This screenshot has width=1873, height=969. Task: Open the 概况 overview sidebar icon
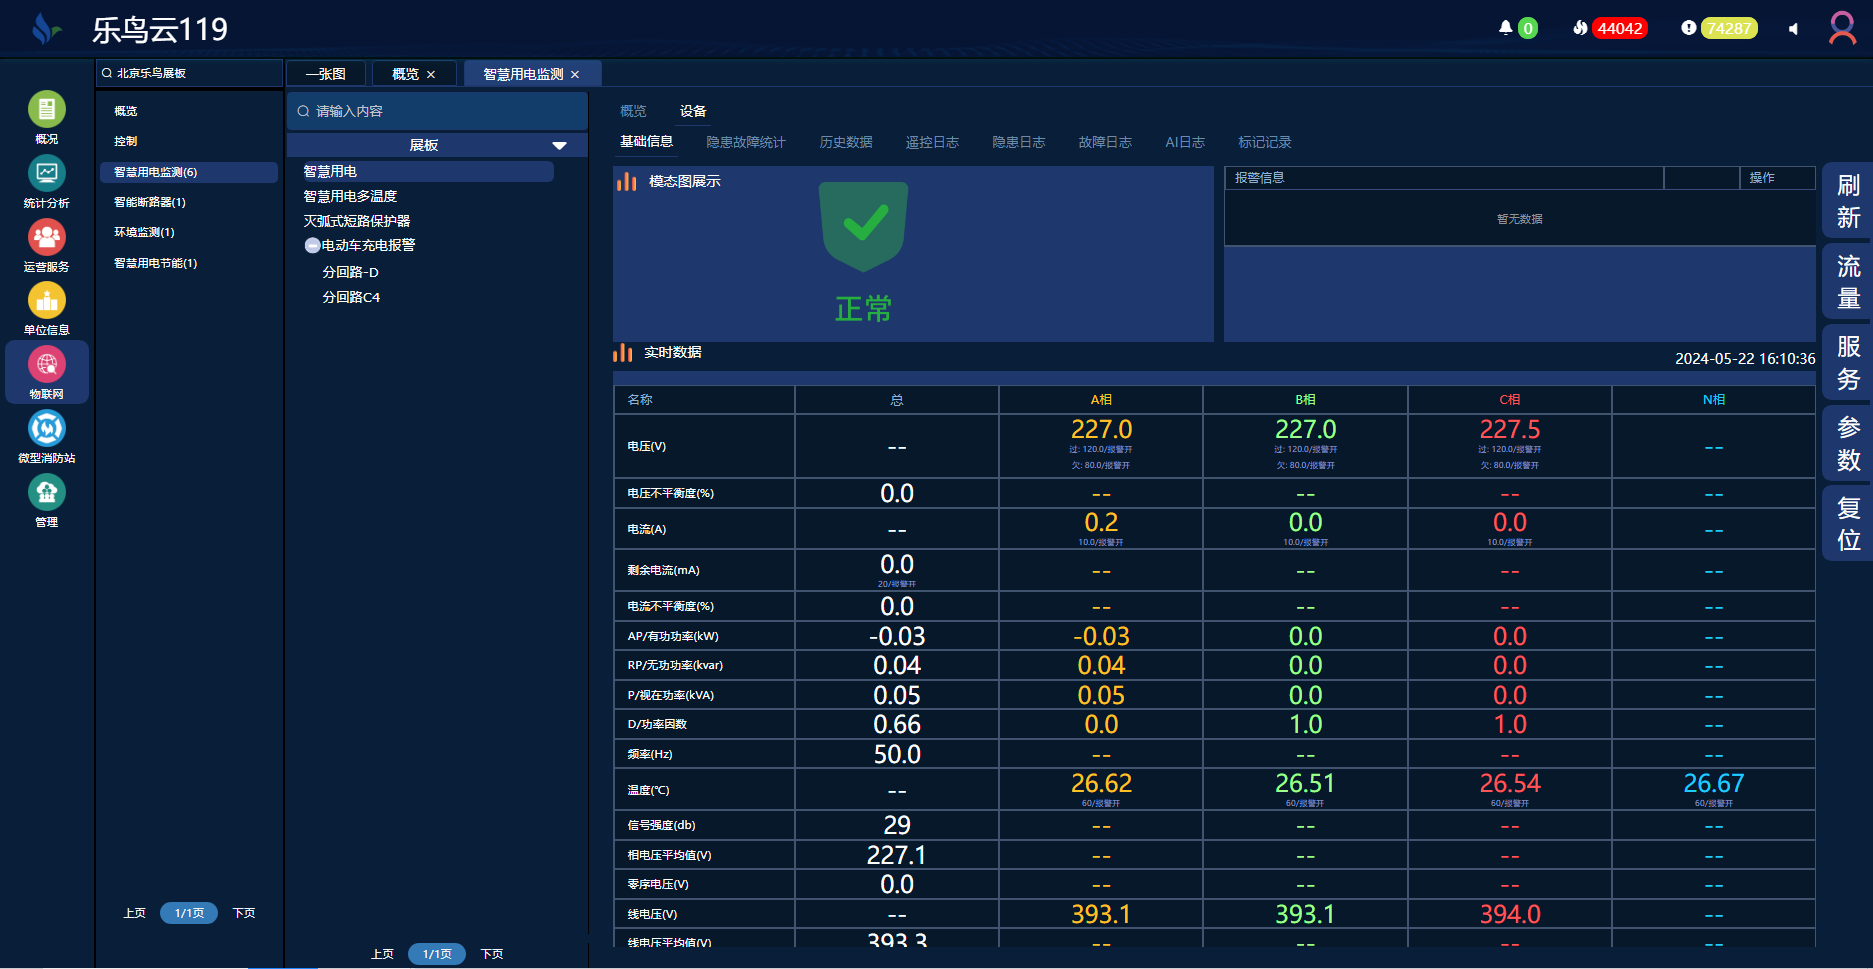pos(46,110)
